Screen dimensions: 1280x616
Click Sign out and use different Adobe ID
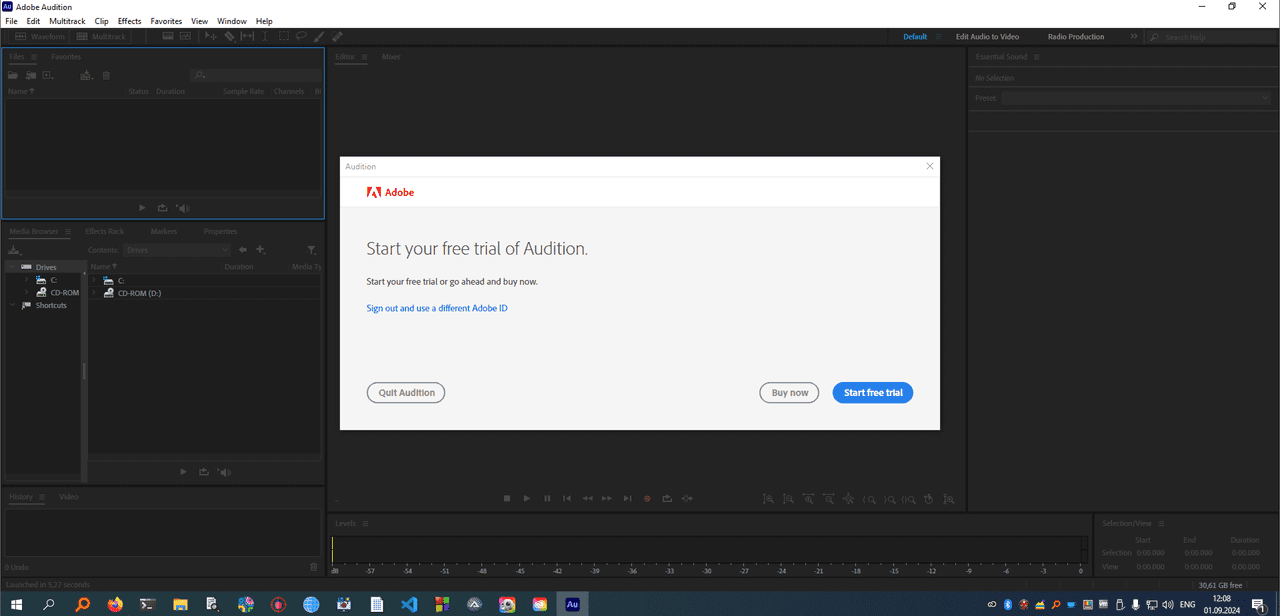click(x=437, y=308)
